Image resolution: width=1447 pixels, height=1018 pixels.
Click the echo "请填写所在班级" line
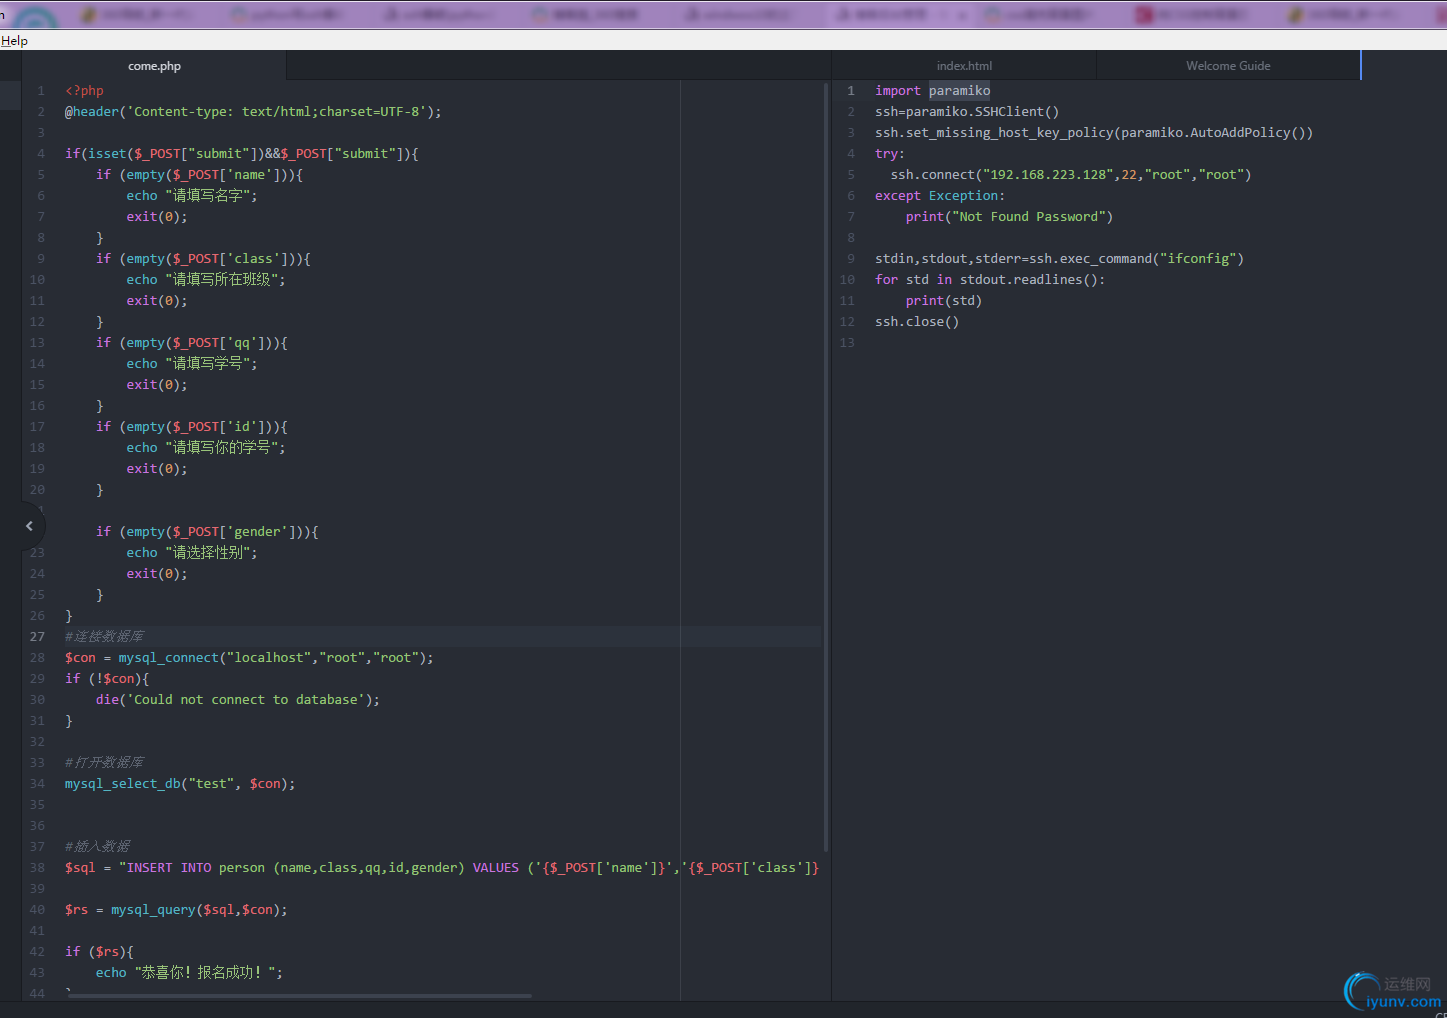[x=206, y=280]
